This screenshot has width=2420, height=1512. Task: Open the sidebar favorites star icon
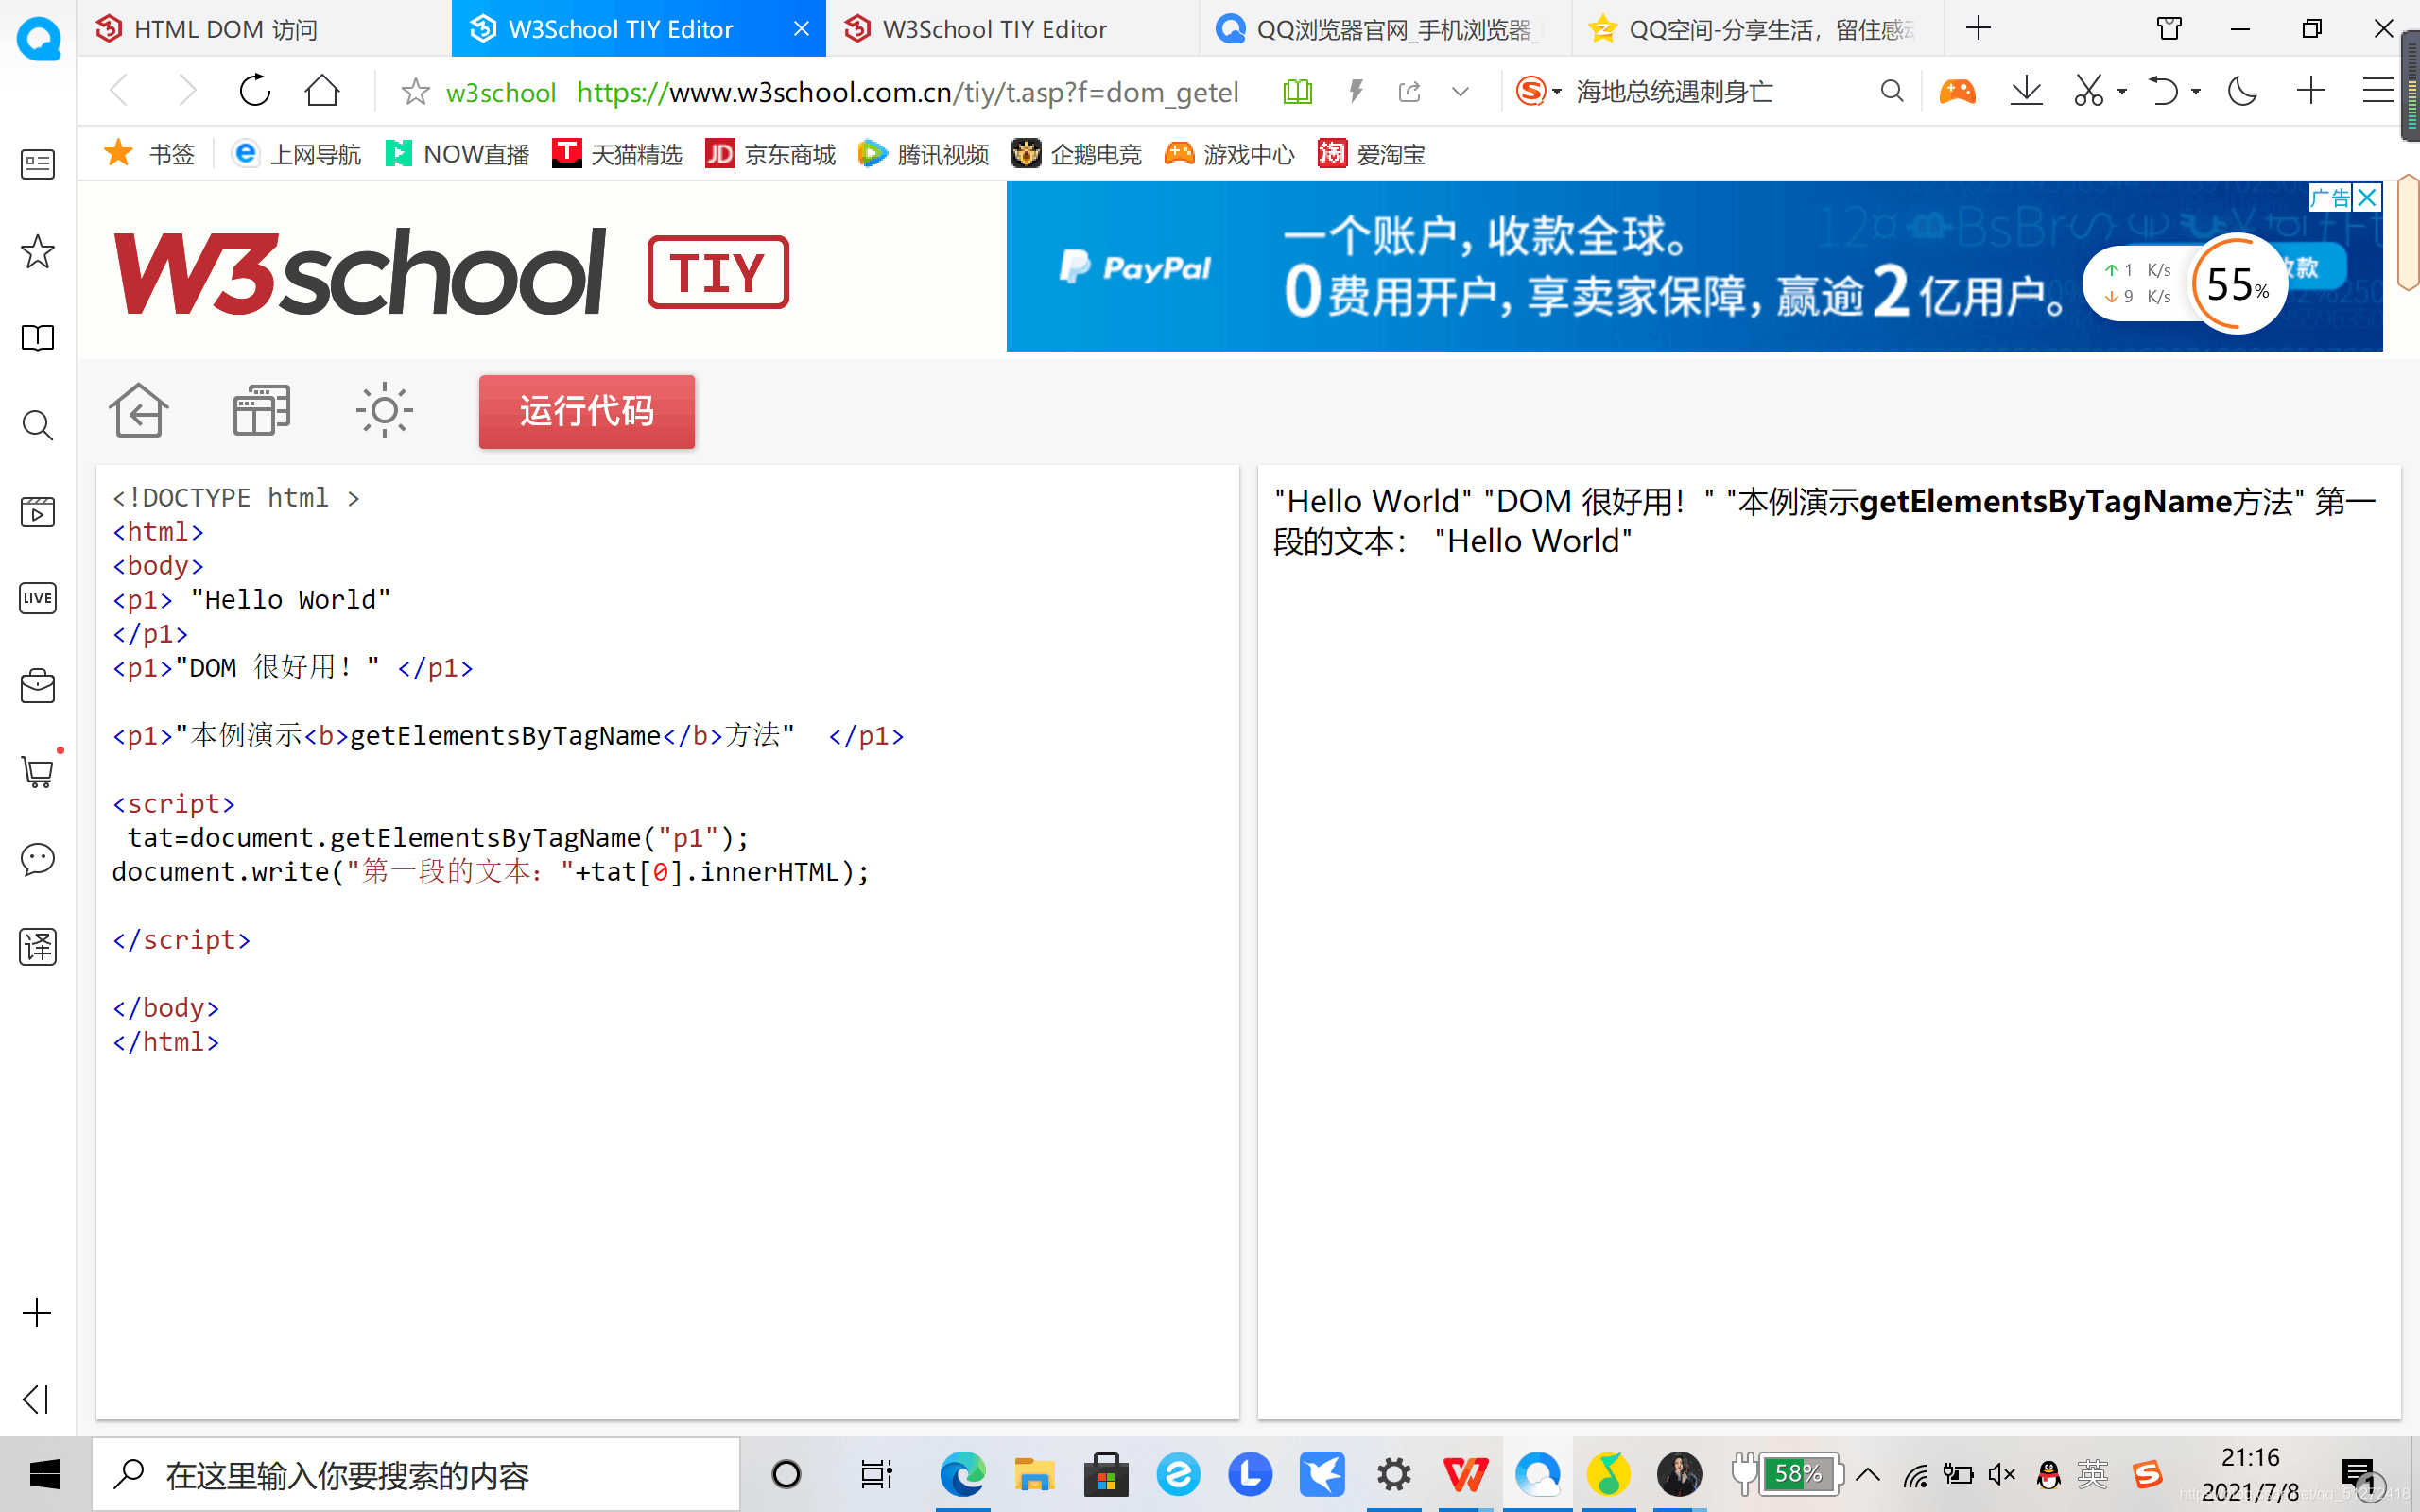[x=38, y=251]
